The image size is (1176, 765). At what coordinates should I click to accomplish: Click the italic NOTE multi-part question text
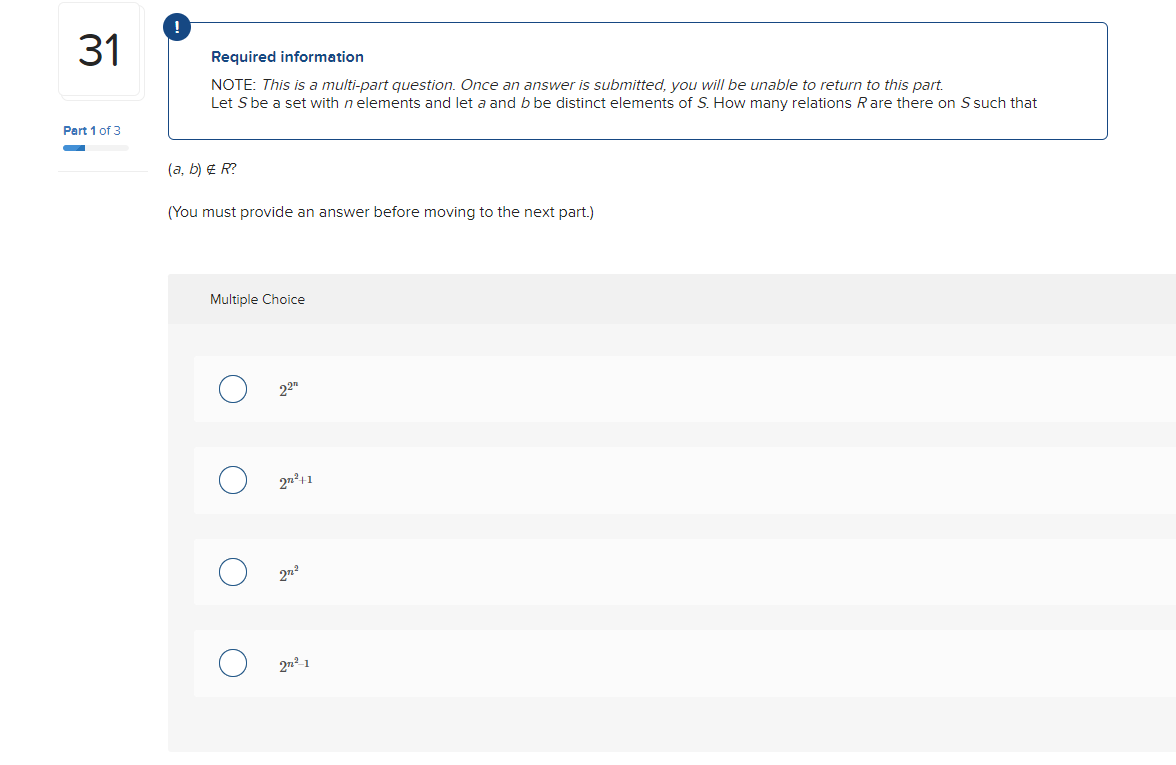(x=600, y=85)
